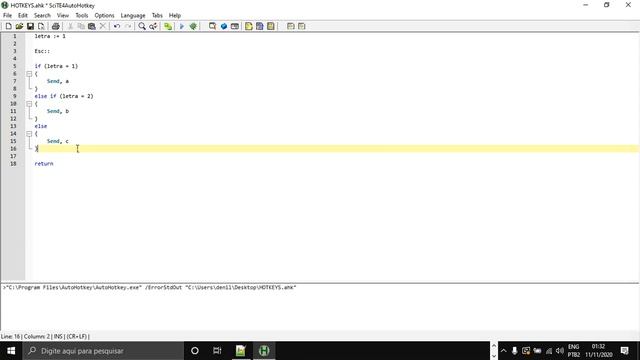Click the Cut scissors icon
640x360 pixels.
[70, 26]
